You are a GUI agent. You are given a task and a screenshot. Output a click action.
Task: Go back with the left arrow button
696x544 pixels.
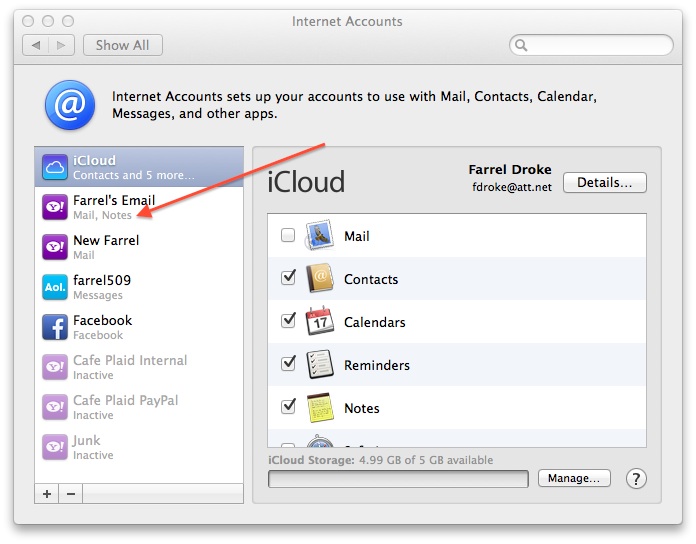(x=36, y=45)
